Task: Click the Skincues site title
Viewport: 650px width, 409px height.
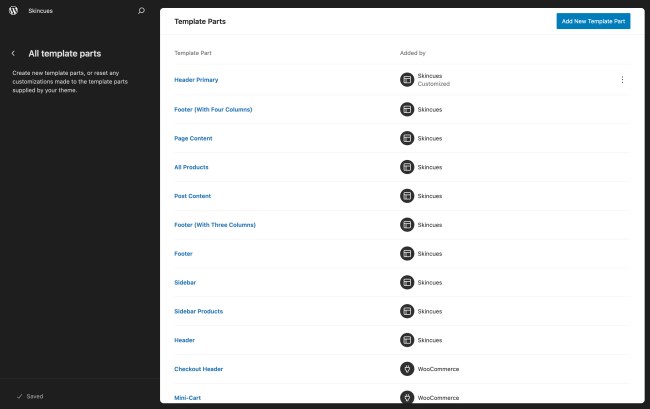Action: (41, 11)
